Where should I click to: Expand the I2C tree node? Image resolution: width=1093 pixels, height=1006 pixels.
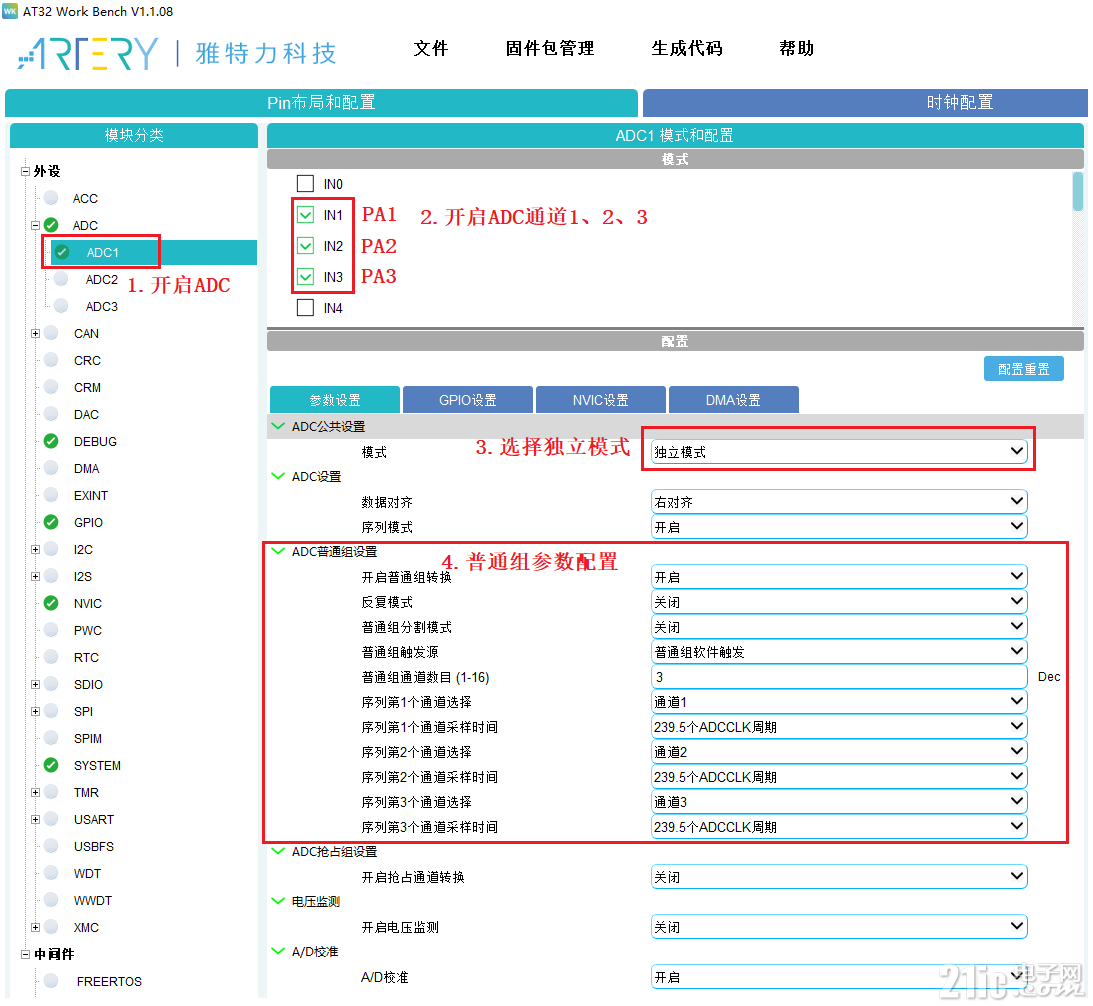coord(35,549)
